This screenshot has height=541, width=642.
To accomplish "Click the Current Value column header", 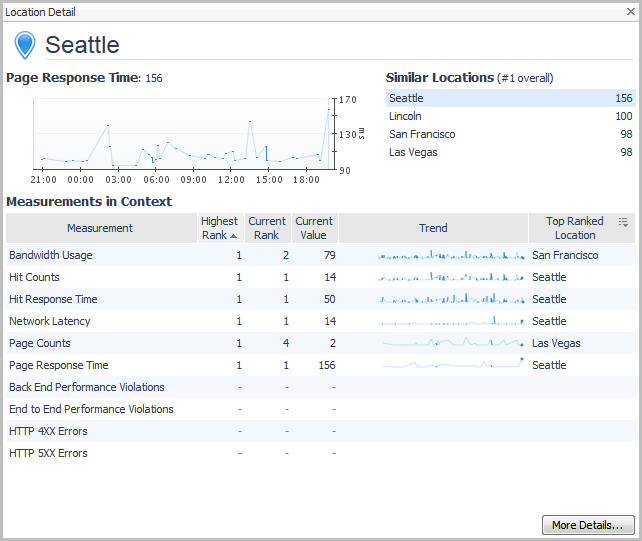I will [x=314, y=228].
